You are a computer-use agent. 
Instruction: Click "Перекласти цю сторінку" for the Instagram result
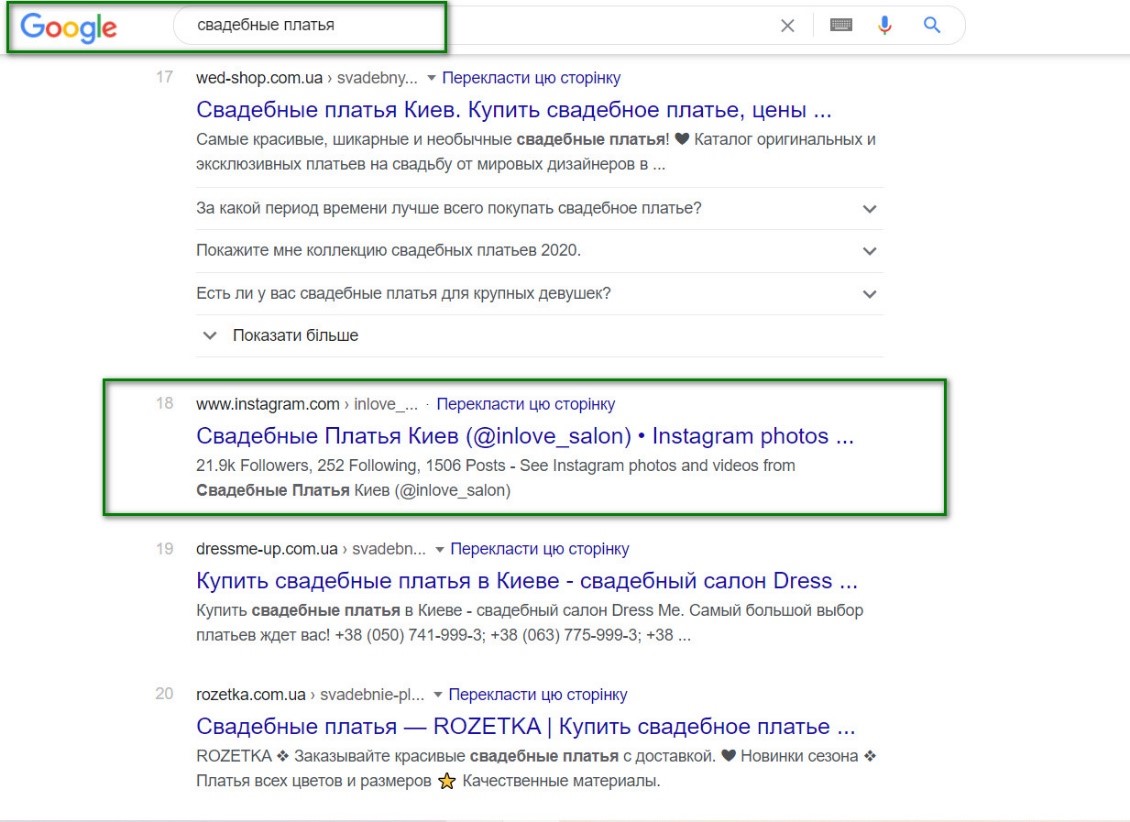(x=526, y=404)
